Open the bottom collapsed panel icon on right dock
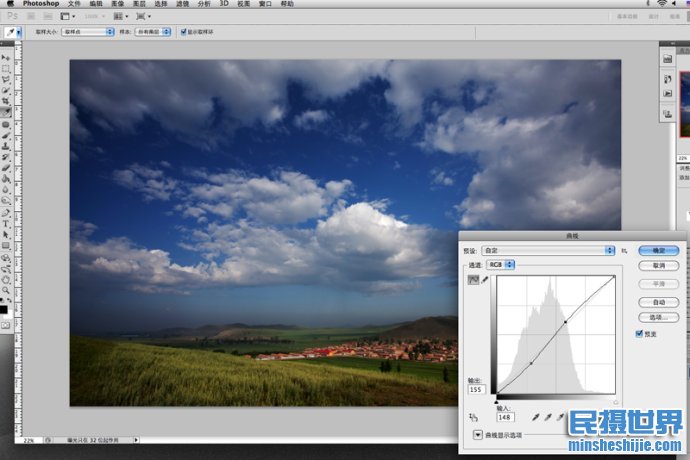 click(668, 114)
